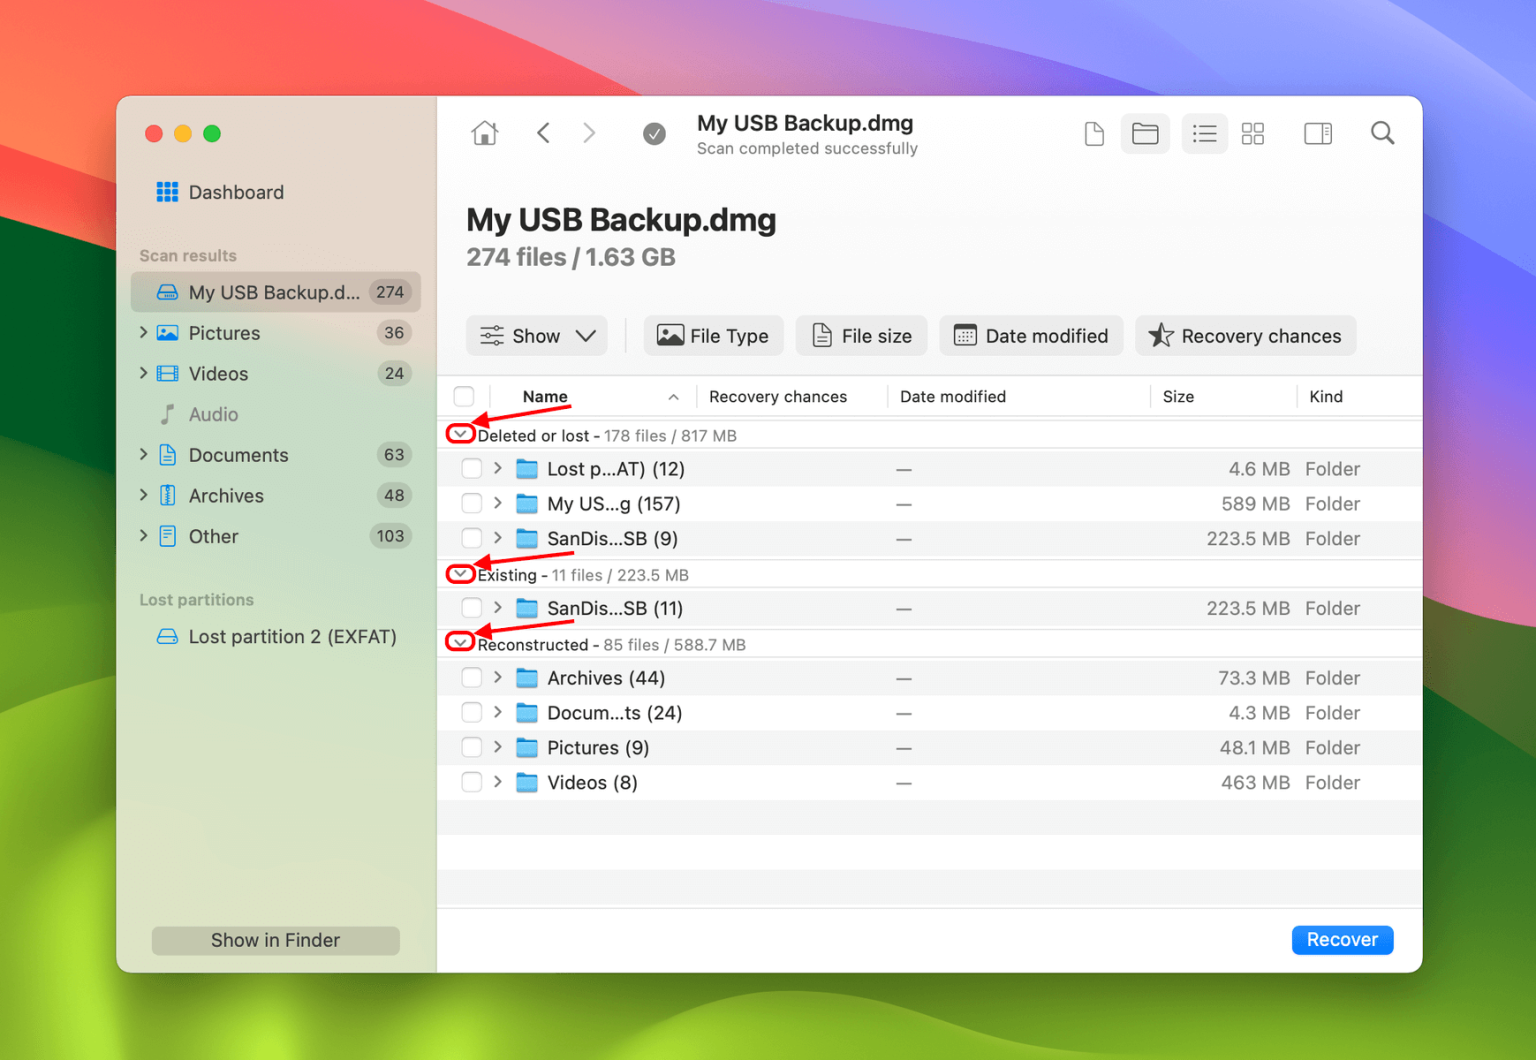1536x1060 pixels.
Task: Open search with the magnifier icon
Action: click(1382, 133)
